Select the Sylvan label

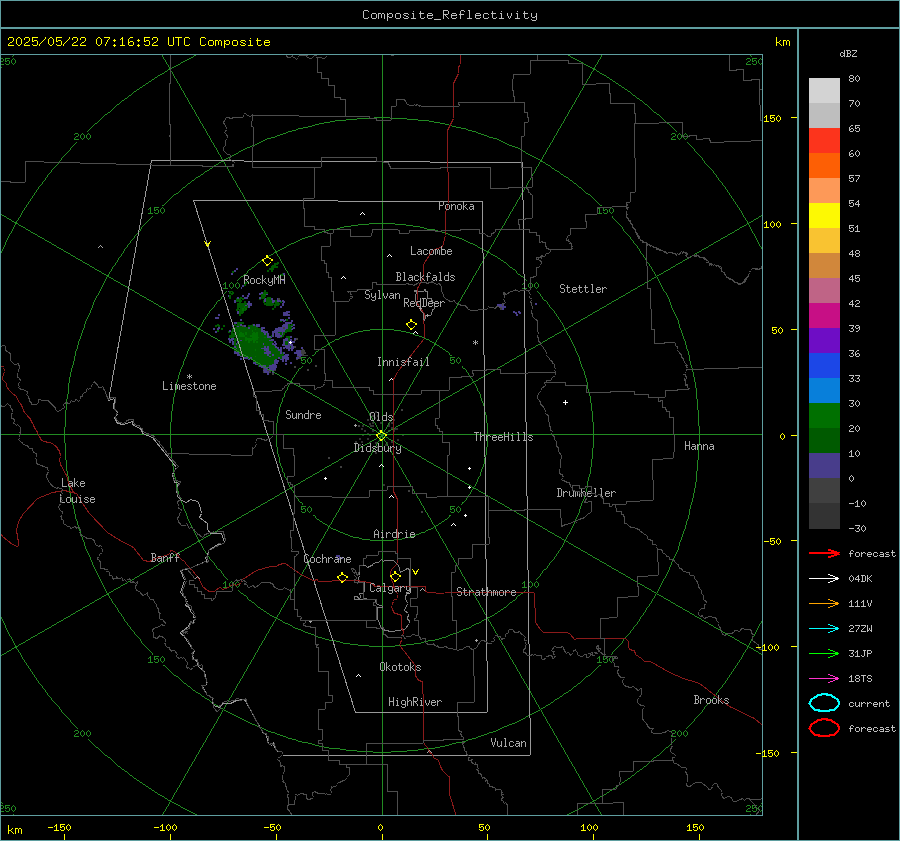coord(382,295)
